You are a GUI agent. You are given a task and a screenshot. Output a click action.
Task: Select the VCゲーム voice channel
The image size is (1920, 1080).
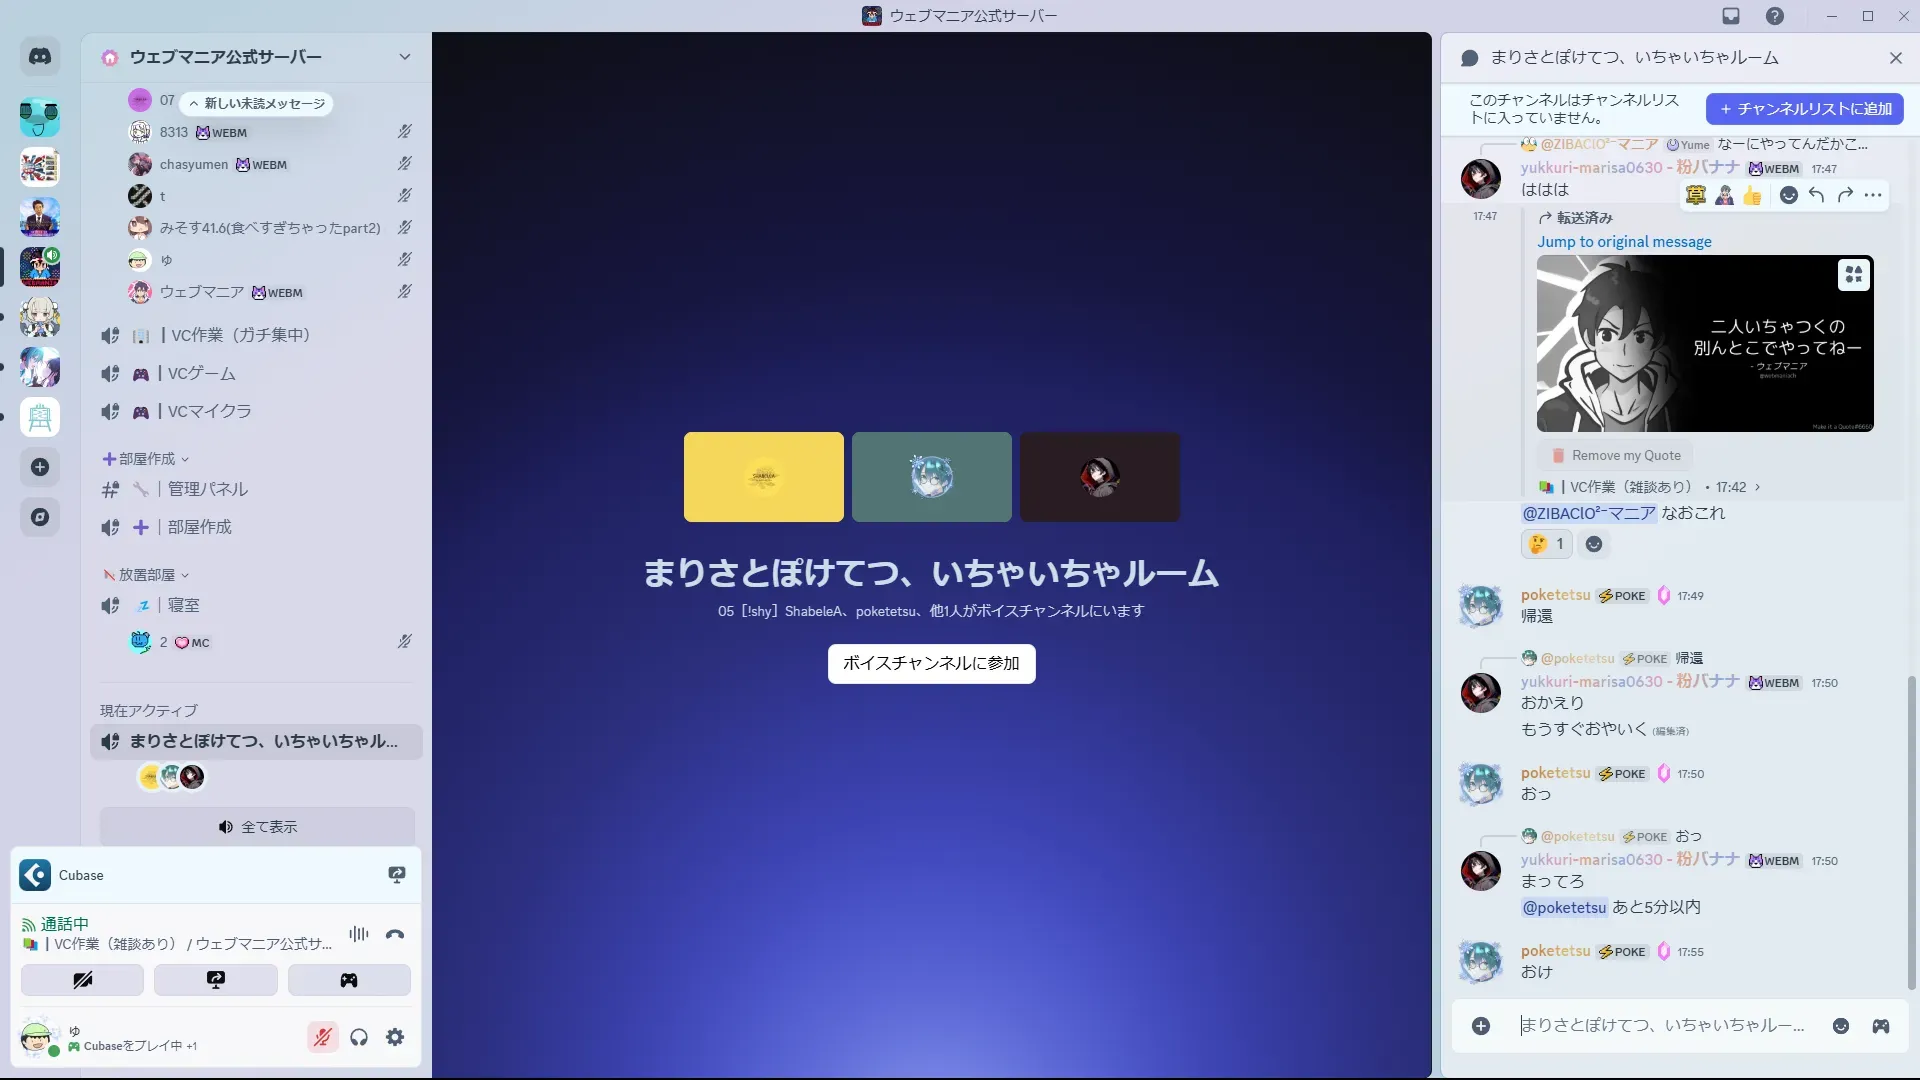coord(201,373)
